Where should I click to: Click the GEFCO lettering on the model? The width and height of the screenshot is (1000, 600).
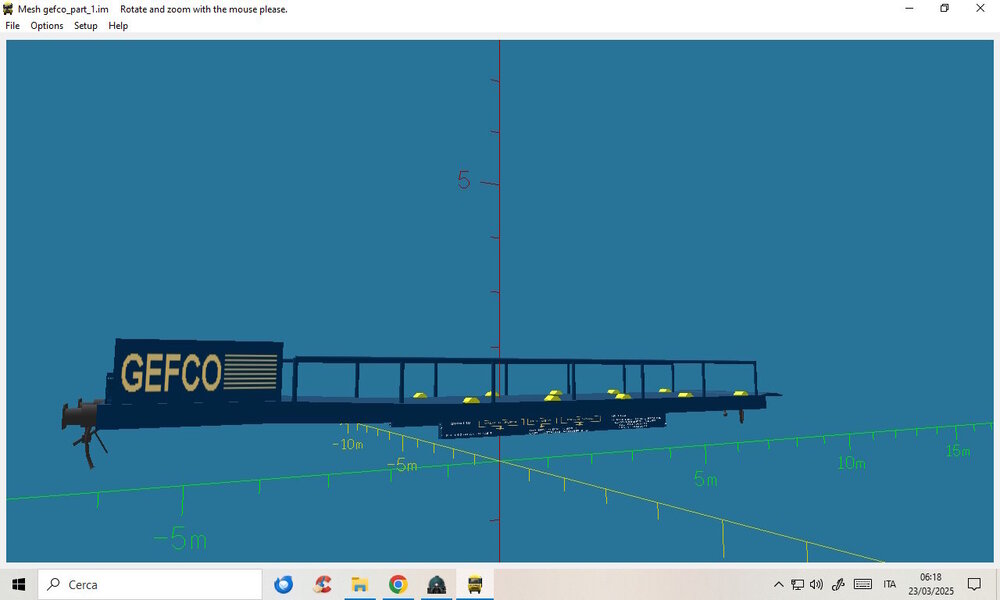click(171, 372)
